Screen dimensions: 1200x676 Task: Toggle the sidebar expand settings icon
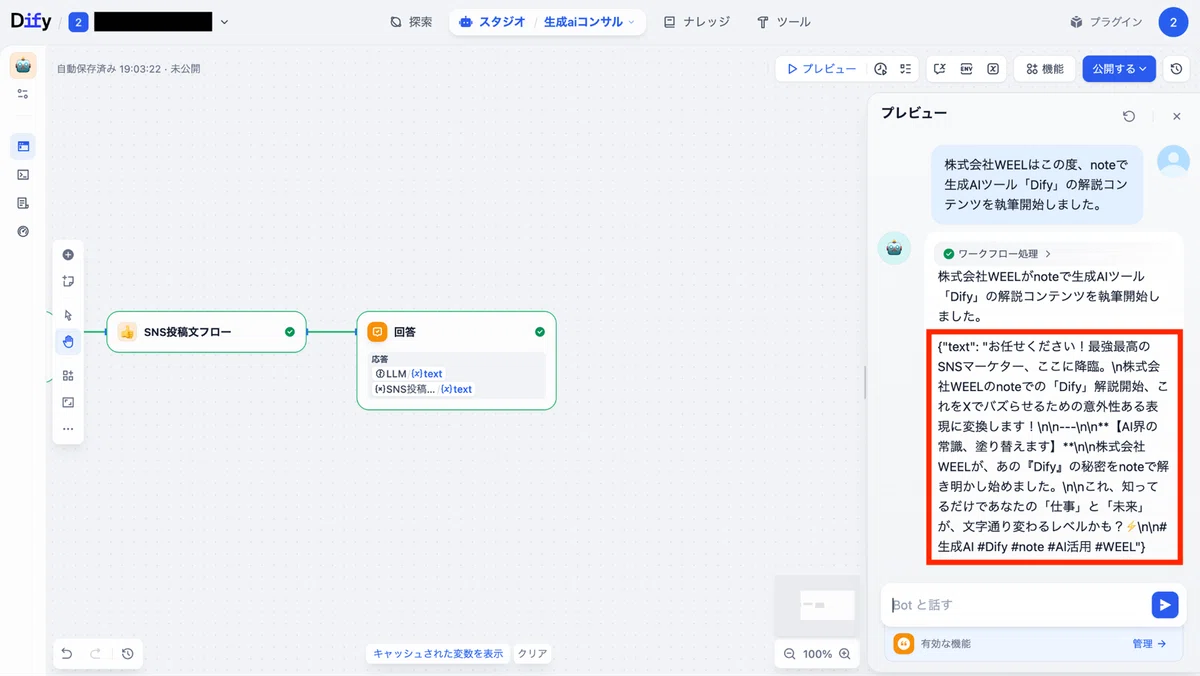[23, 94]
